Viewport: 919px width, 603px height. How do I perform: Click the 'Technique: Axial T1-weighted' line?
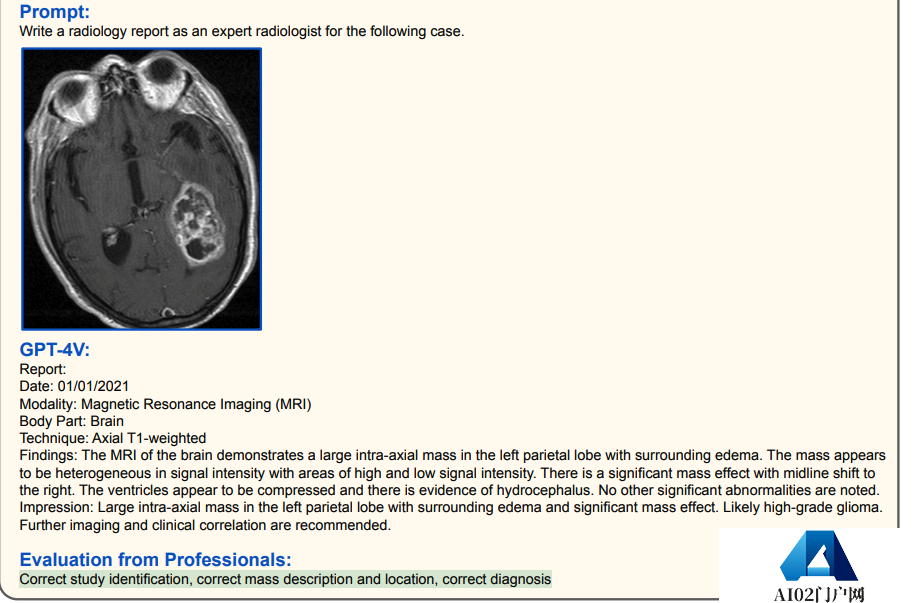(x=113, y=438)
